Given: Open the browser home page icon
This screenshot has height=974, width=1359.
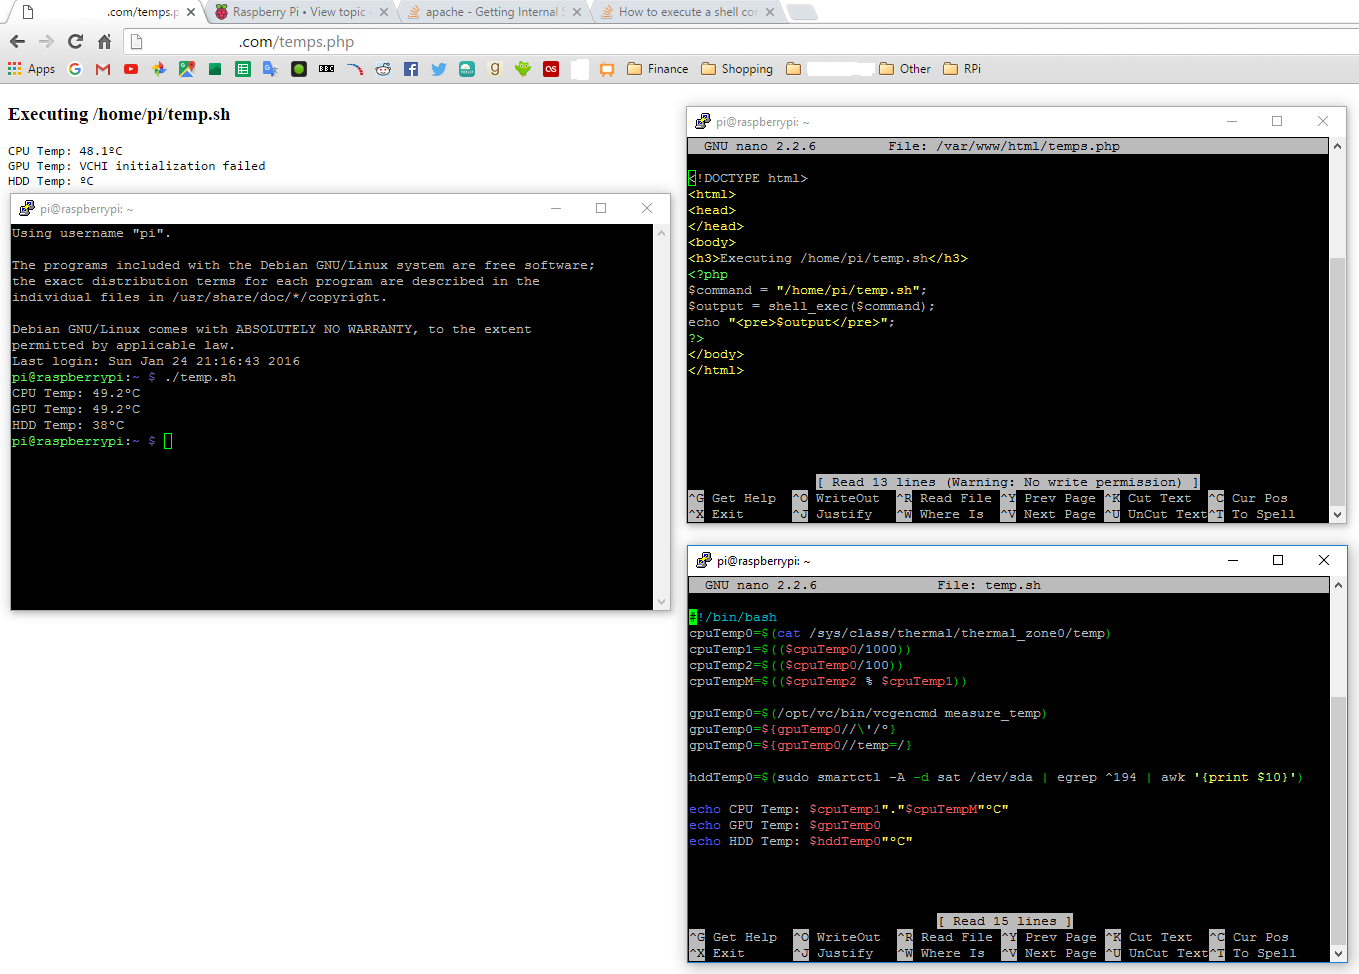Looking at the screenshot, I should (x=104, y=41).
